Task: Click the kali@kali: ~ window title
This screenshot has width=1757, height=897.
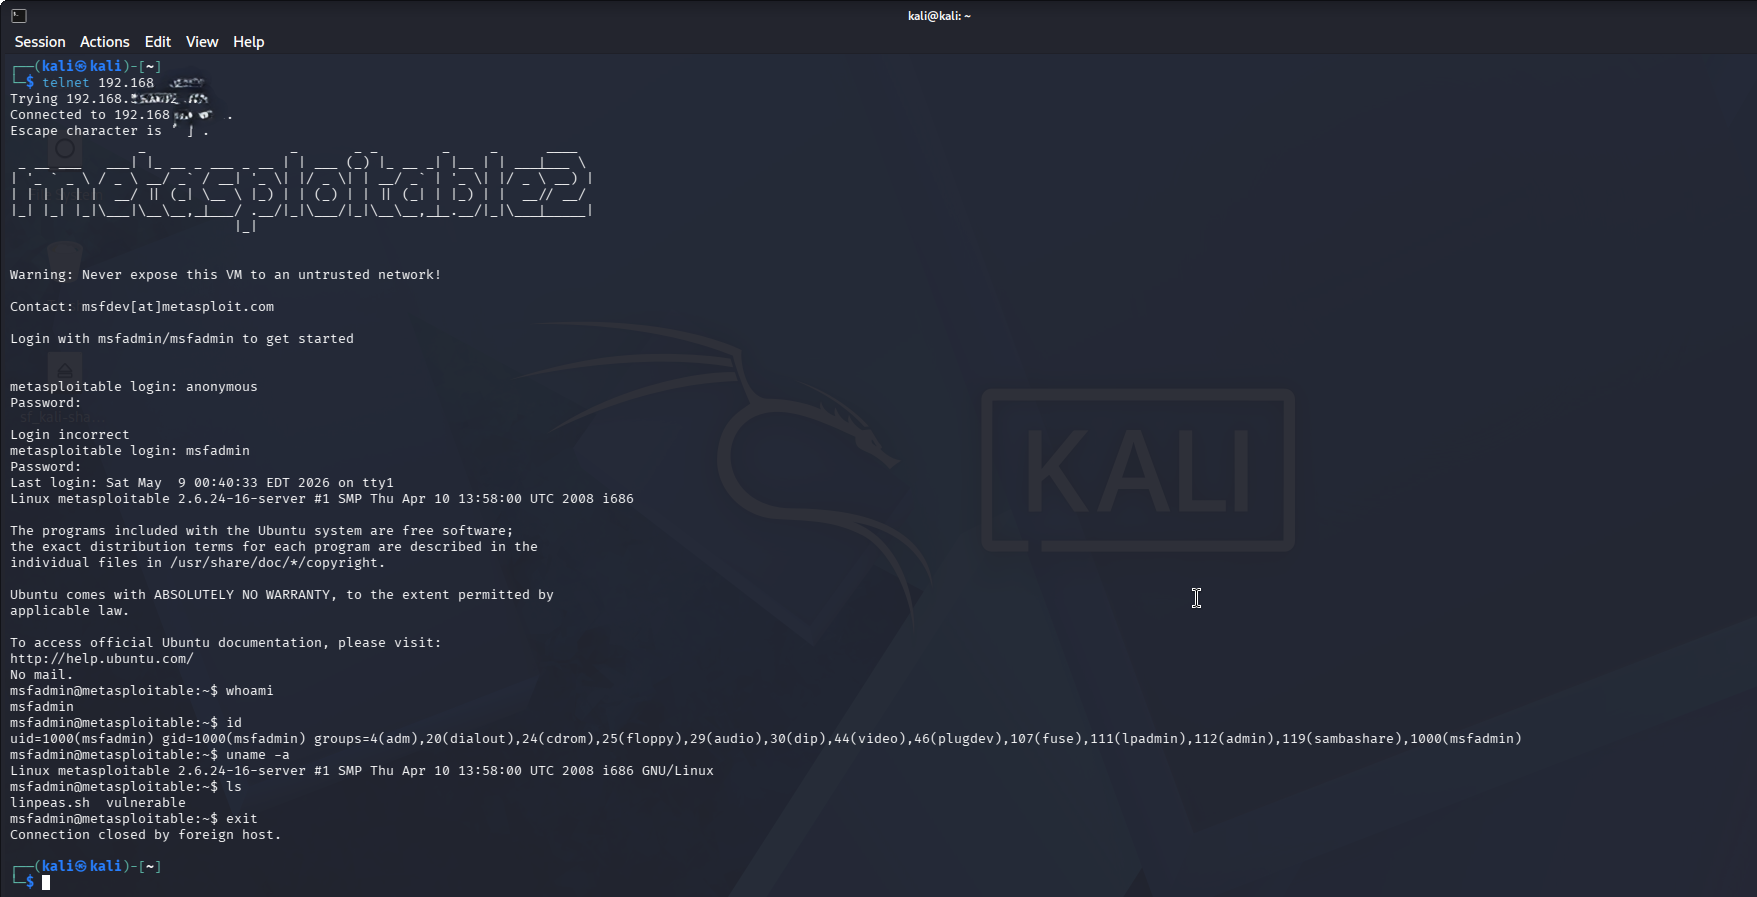Action: tap(939, 16)
